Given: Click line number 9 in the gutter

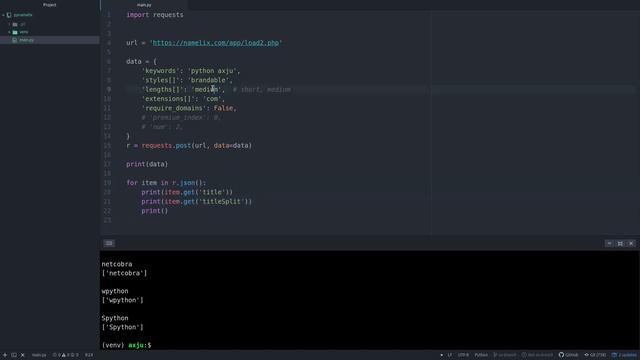Looking at the screenshot, I should pyautogui.click(x=109, y=89).
